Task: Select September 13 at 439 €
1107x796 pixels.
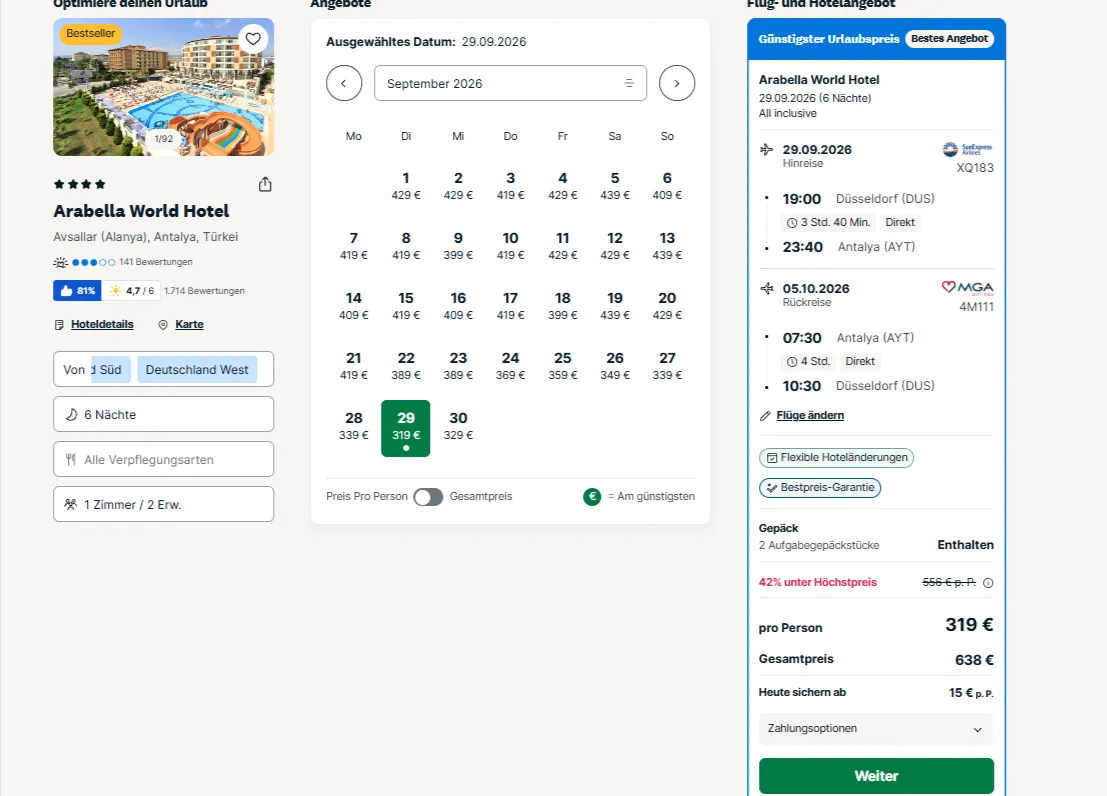Action: click(667, 246)
